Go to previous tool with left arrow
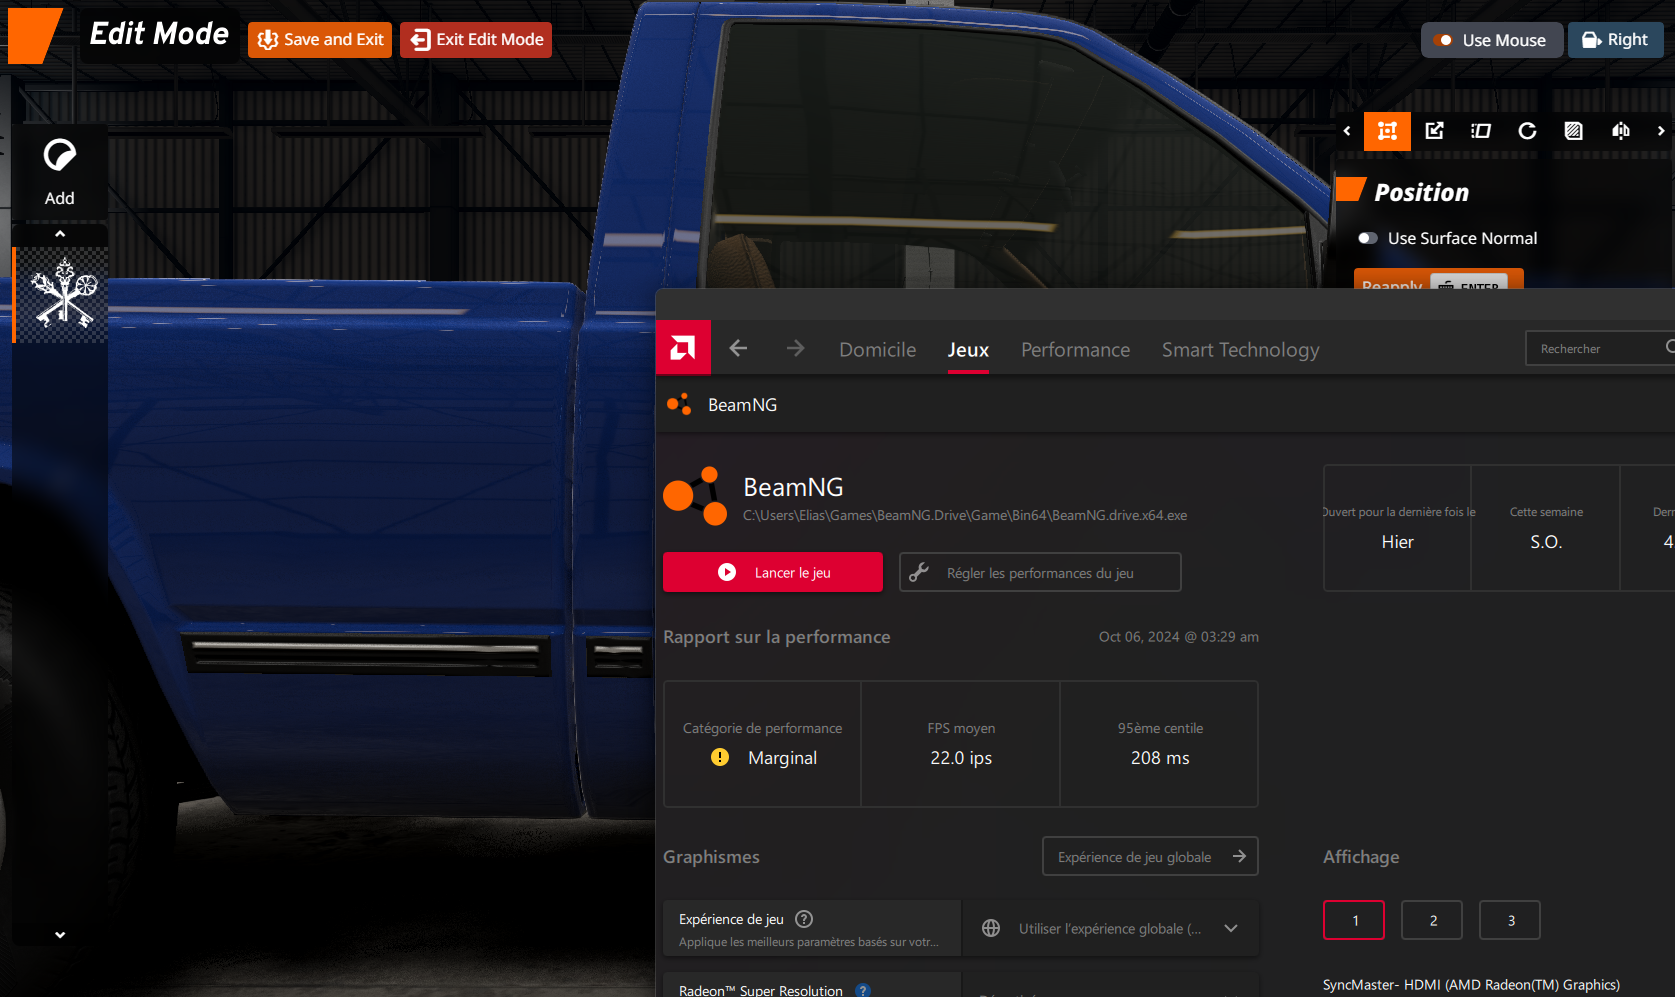The width and height of the screenshot is (1675, 997). click(1347, 131)
